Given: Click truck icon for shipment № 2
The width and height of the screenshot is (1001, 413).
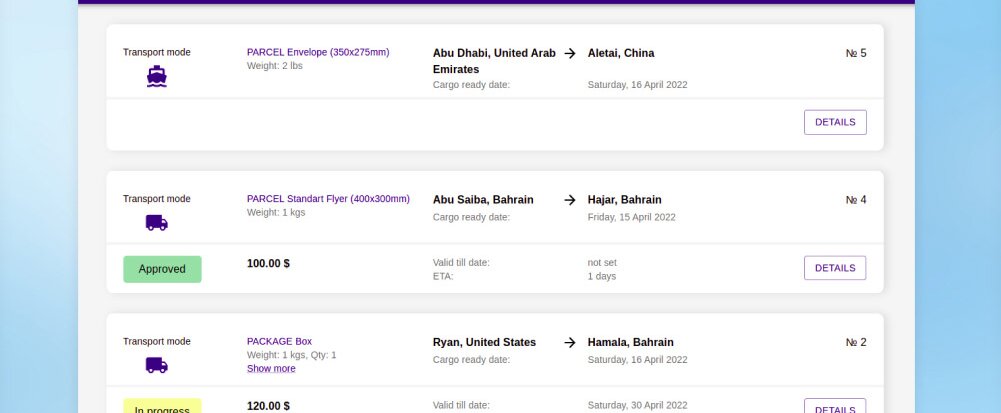Looking at the screenshot, I should click(x=156, y=365).
